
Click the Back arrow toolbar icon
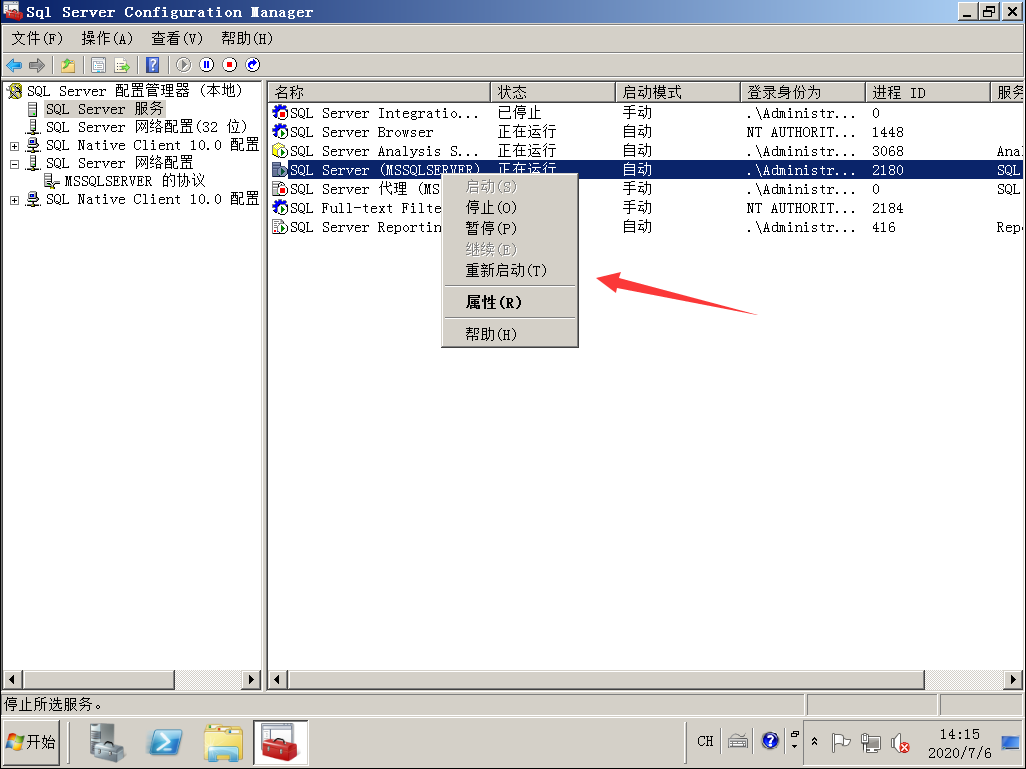(x=14, y=65)
